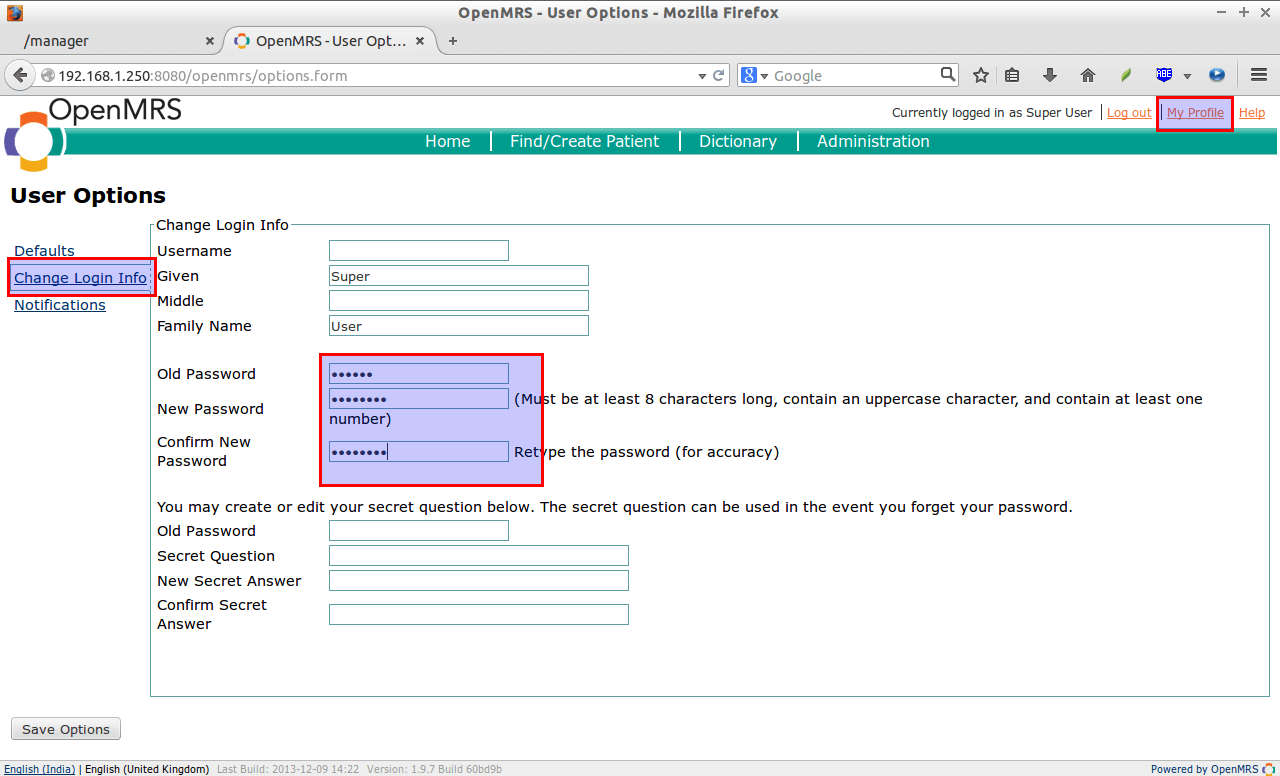Image resolution: width=1280 pixels, height=776 pixels.
Task: Close the /manager tab
Action: (x=209, y=42)
